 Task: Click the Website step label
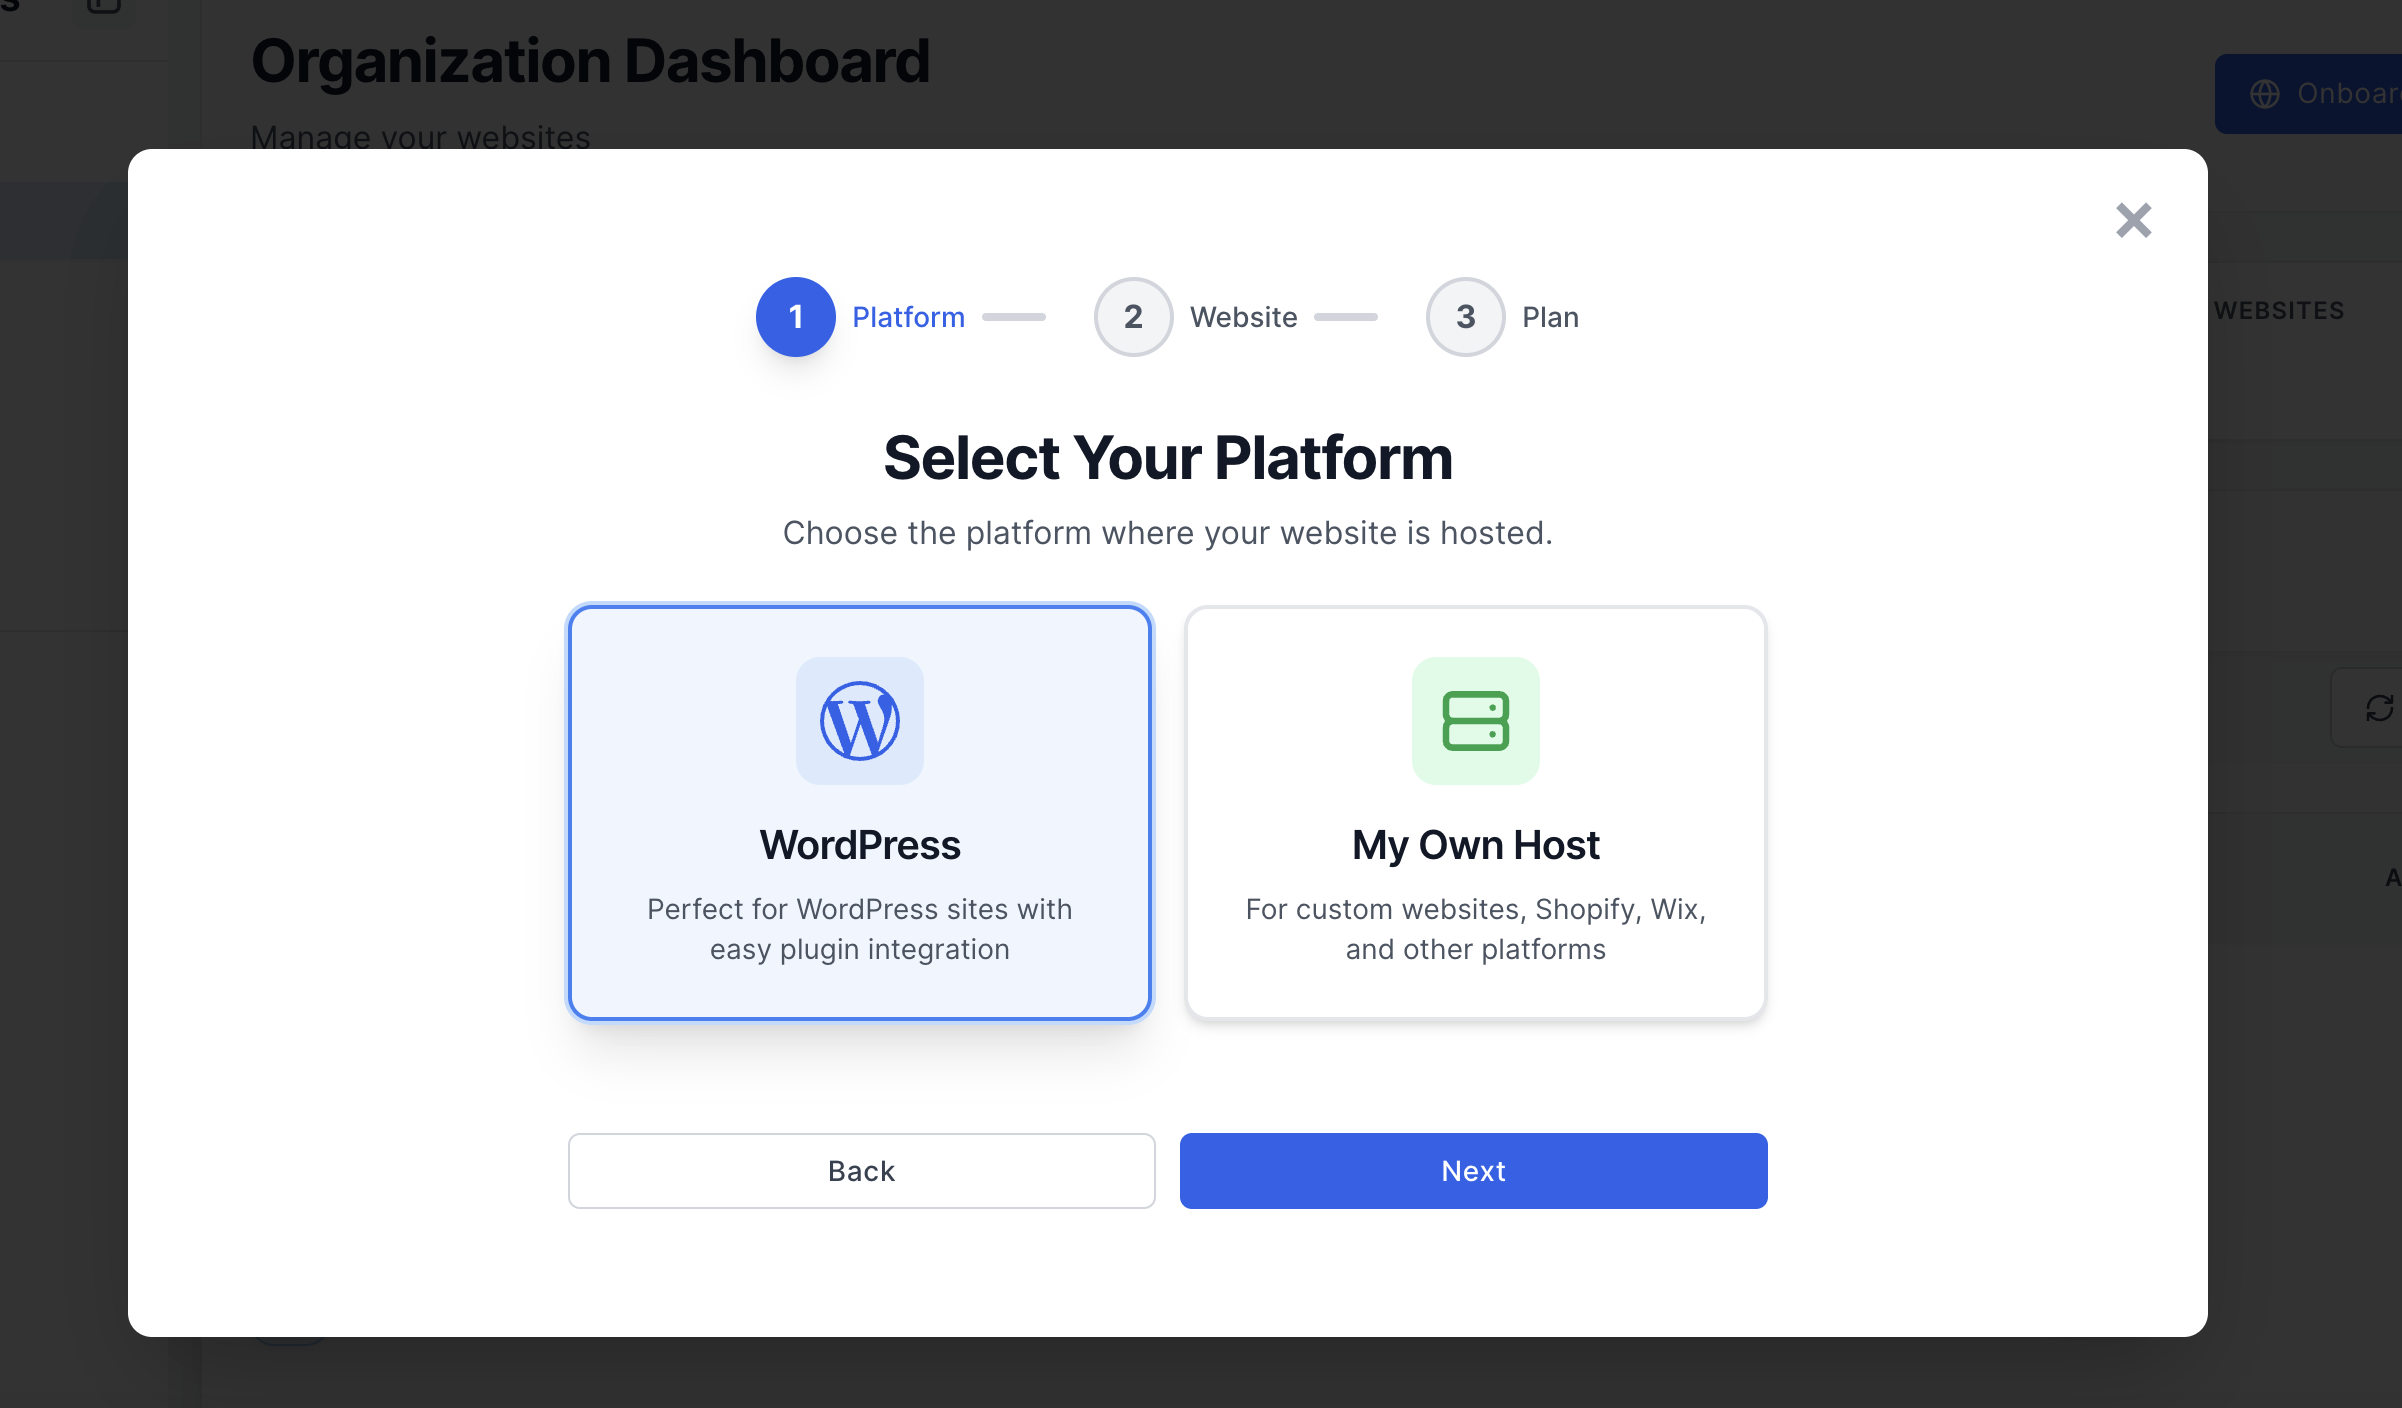click(x=1242, y=316)
